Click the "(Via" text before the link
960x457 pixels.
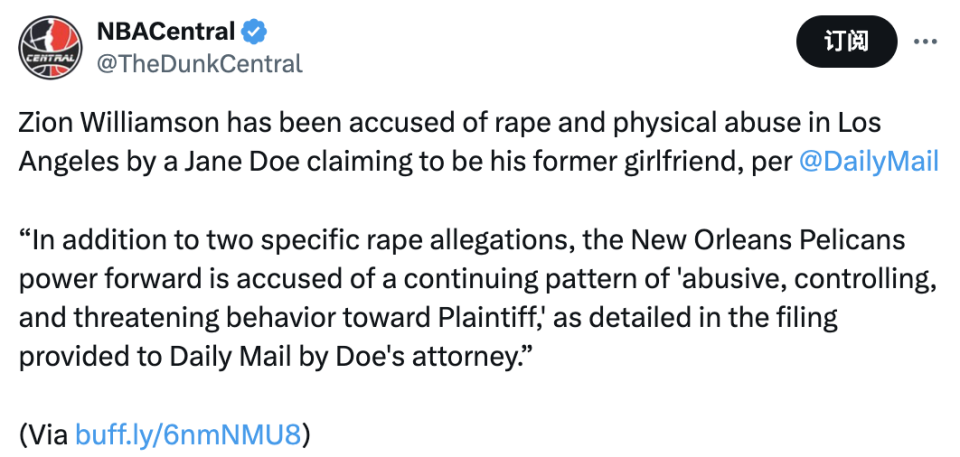[43, 435]
